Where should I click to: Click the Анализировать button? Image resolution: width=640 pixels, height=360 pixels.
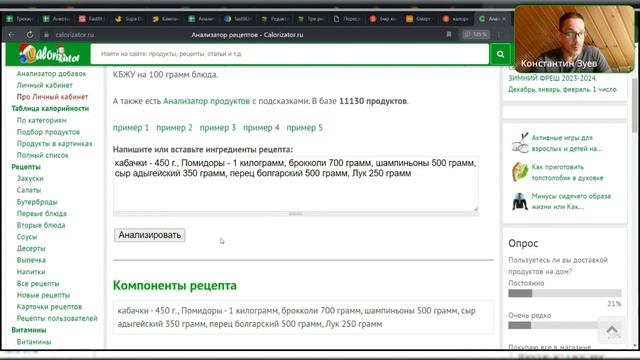click(x=149, y=235)
